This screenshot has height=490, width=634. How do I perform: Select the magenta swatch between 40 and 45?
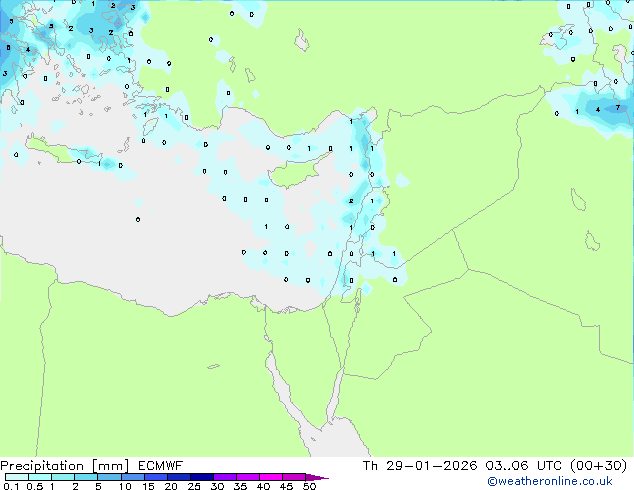271,477
